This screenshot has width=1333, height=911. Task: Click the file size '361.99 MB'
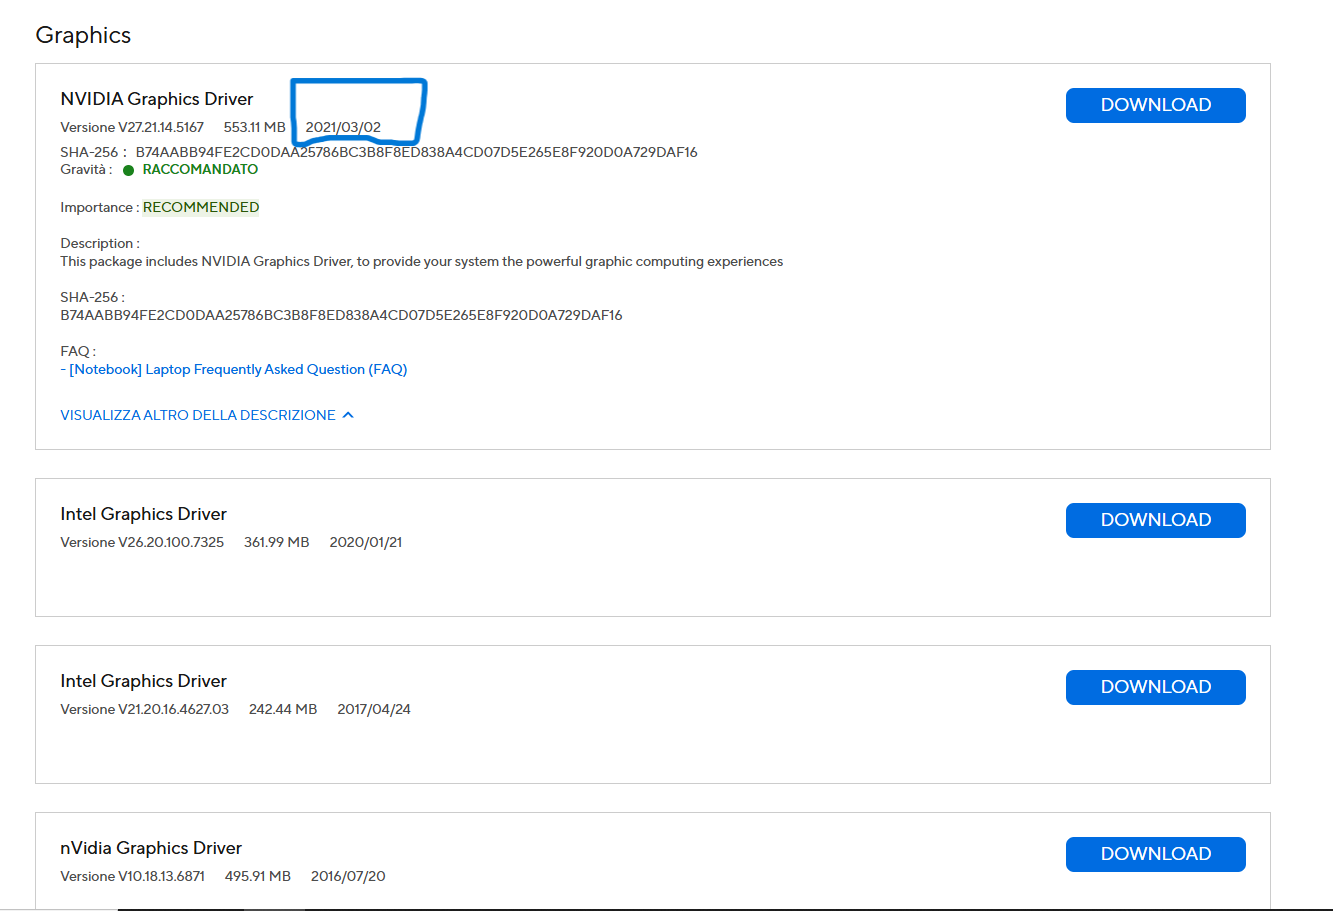[277, 542]
